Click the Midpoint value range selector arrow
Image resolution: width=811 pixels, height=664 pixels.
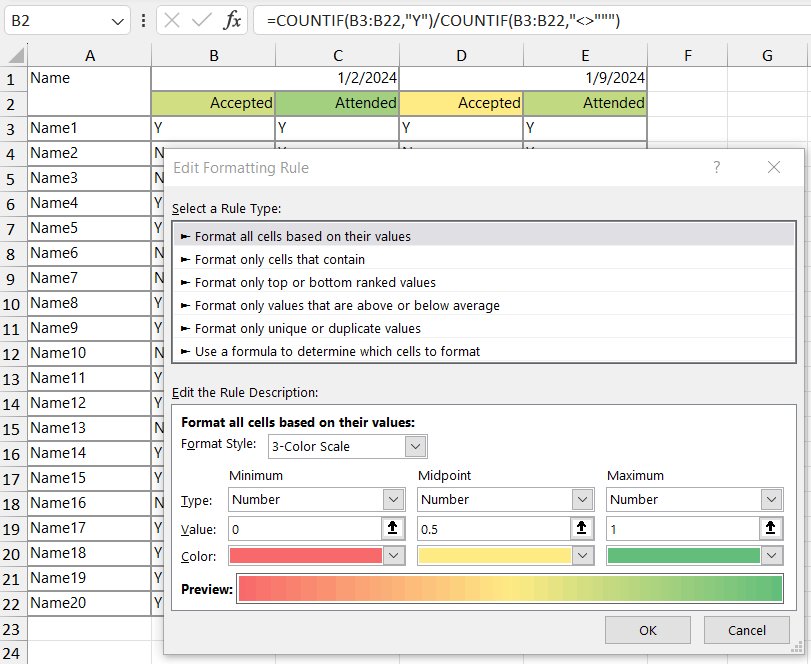pos(581,528)
